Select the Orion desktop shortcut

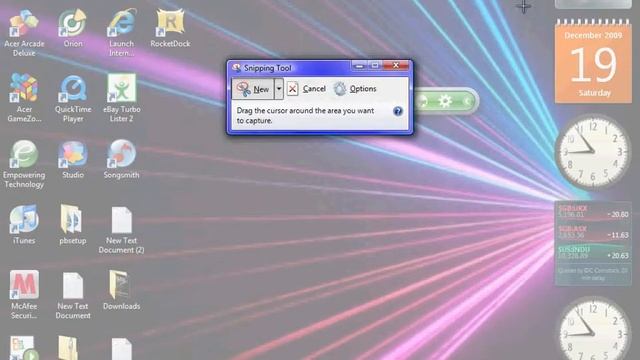[73, 29]
